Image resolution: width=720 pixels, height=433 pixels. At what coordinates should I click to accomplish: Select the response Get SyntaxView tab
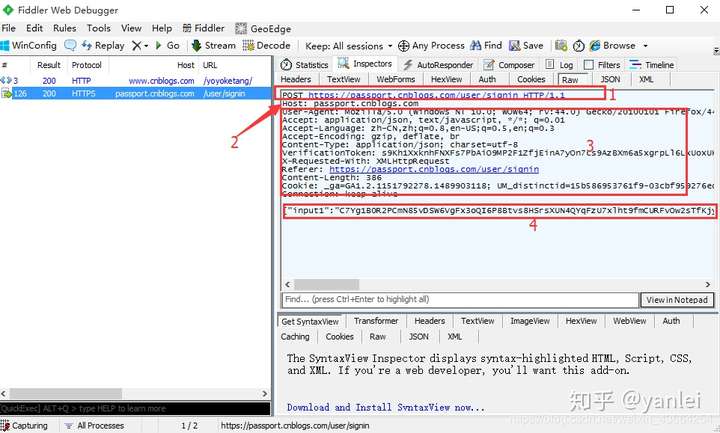pyautogui.click(x=310, y=321)
